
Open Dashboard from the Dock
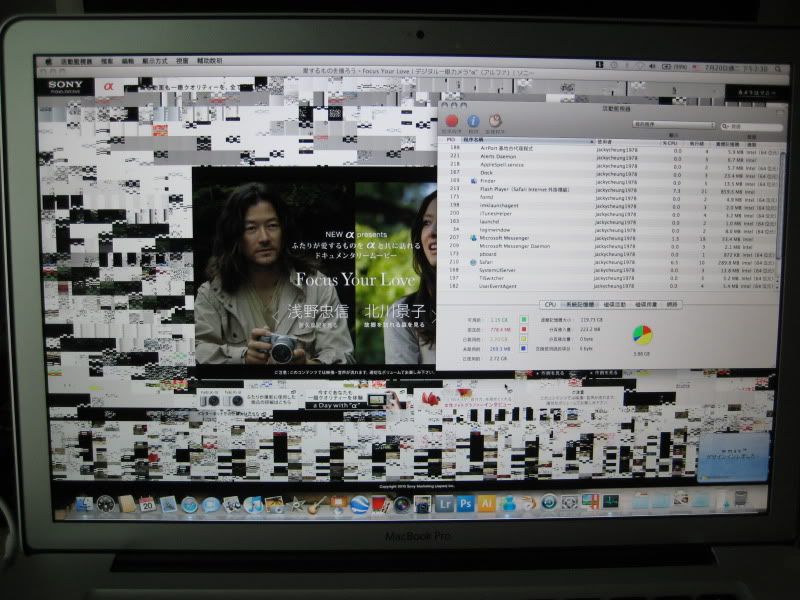(106, 505)
